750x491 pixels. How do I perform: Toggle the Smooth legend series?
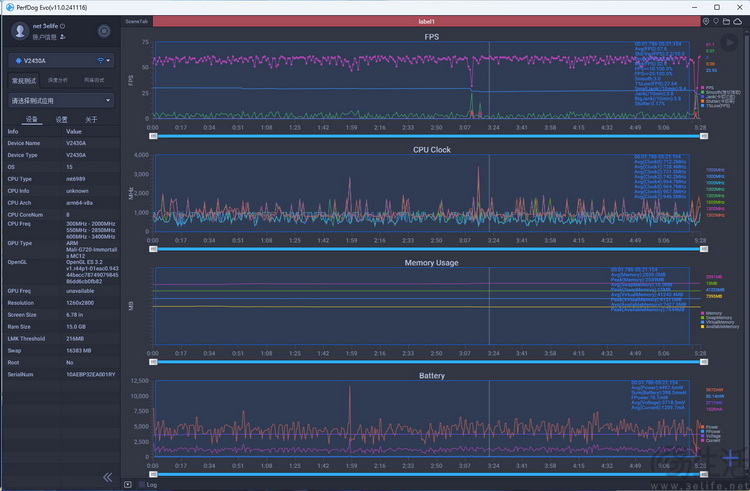720,92
